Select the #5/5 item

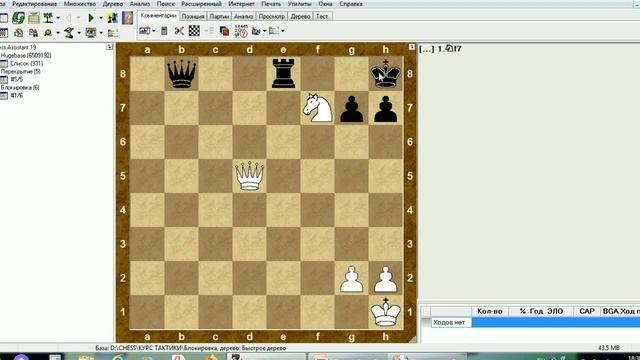(x=17, y=80)
